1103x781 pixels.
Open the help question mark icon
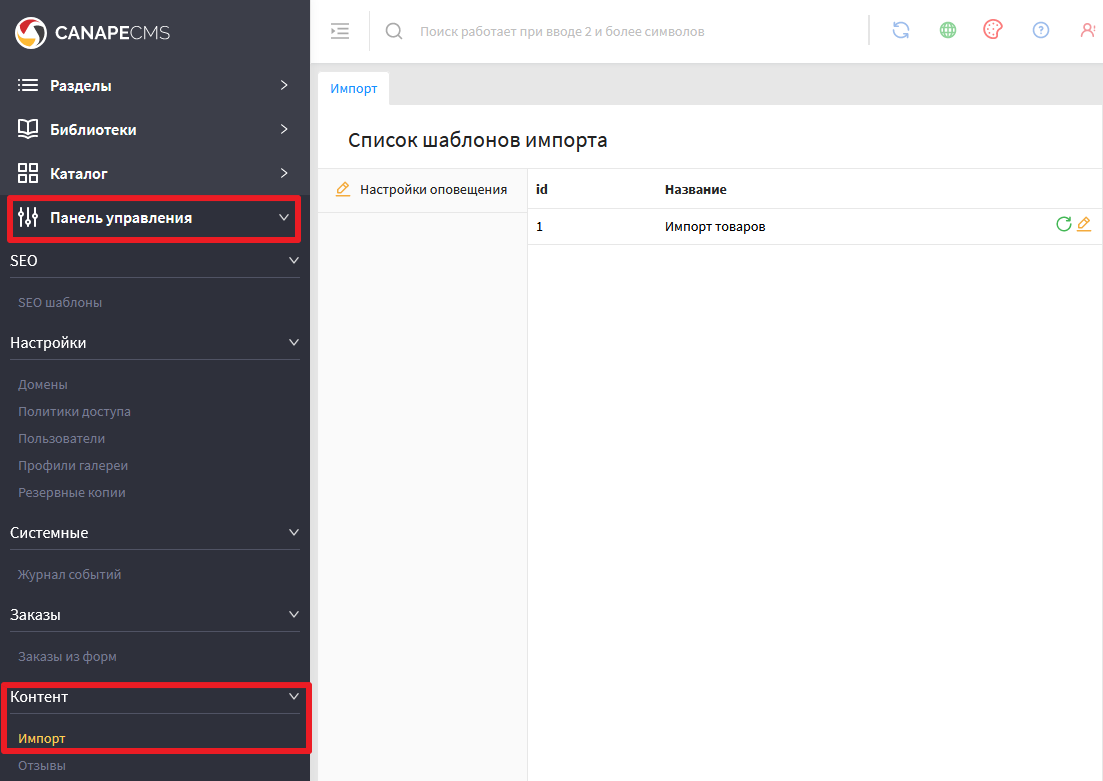(1041, 30)
